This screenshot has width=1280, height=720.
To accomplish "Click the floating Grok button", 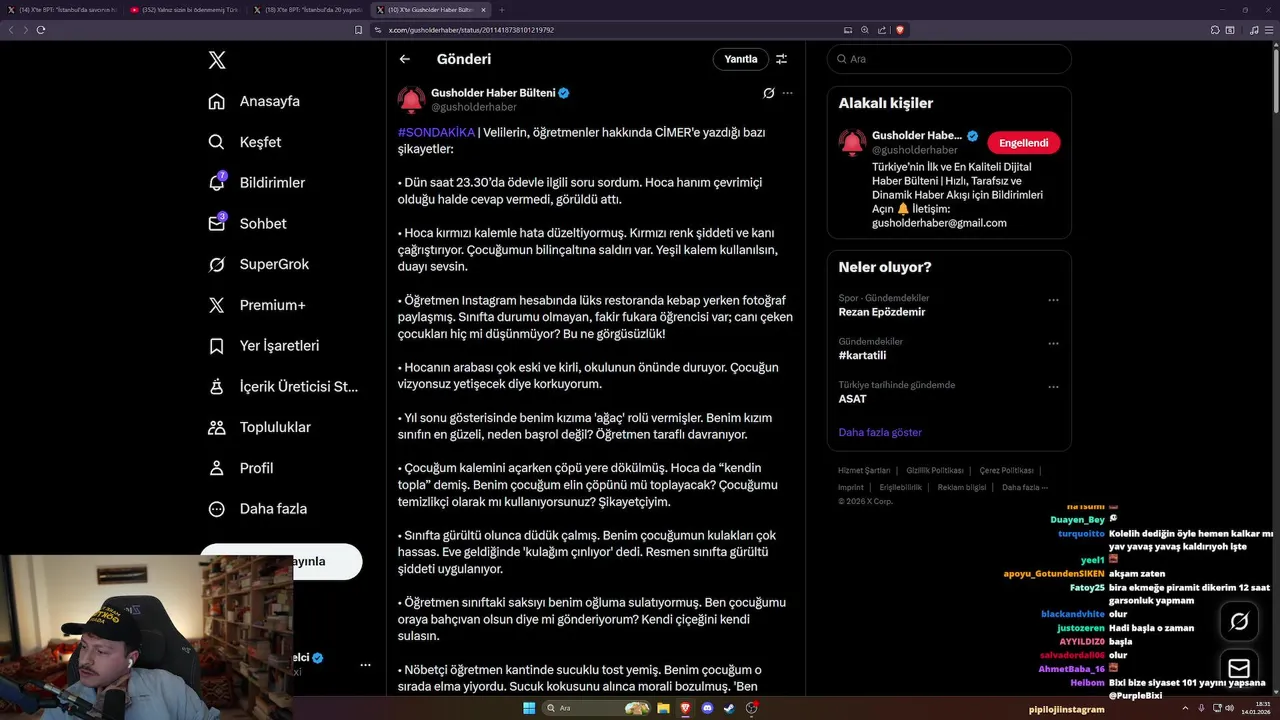I will click(x=1239, y=621).
